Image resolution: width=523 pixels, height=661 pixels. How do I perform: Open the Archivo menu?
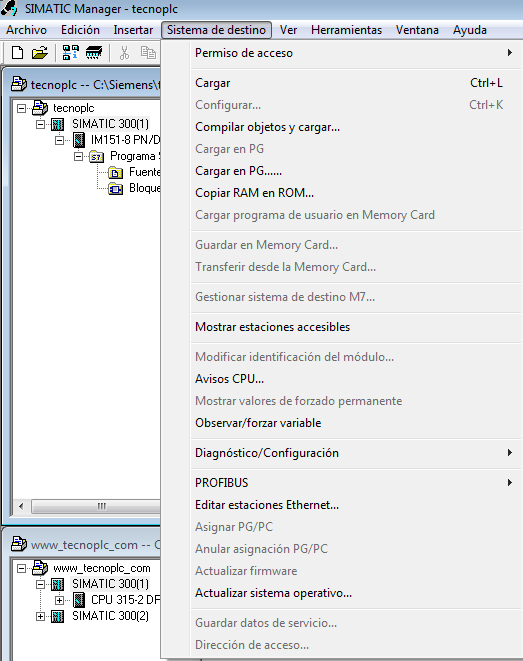click(x=26, y=30)
